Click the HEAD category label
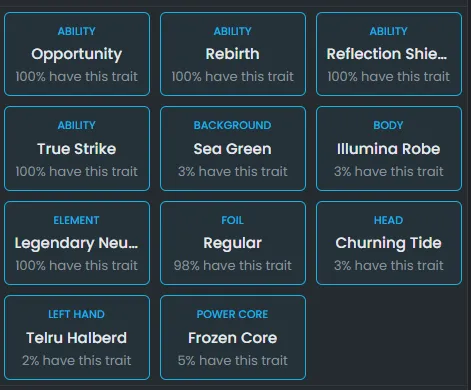 (388, 220)
